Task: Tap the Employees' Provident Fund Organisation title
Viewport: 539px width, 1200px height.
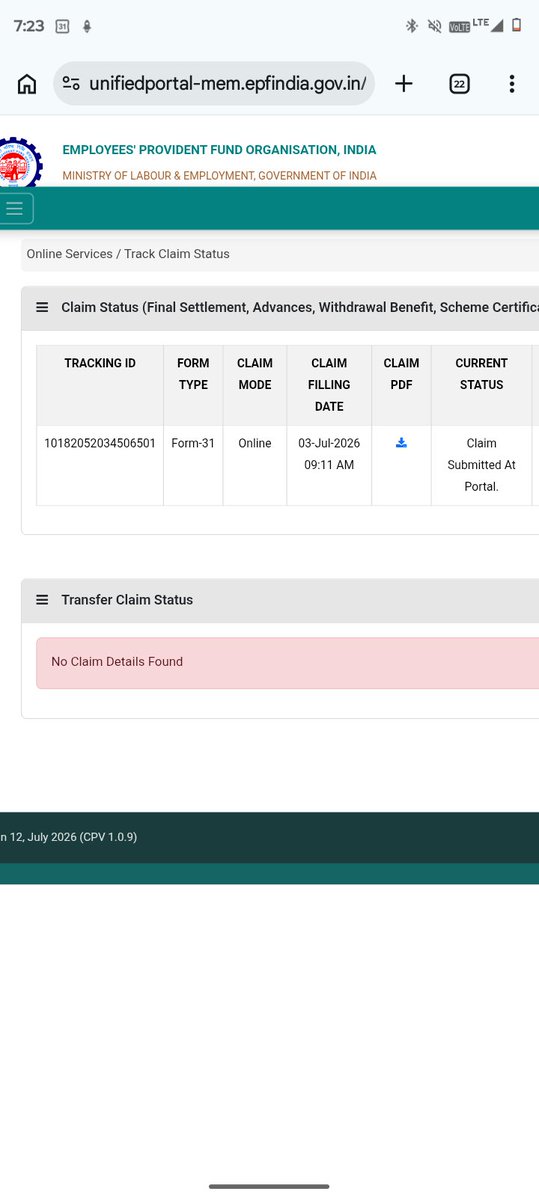Action: [219, 150]
